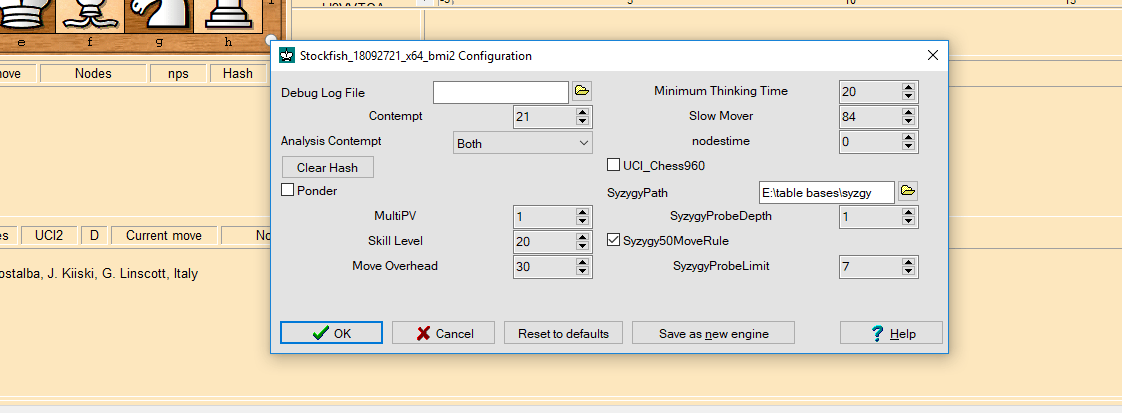Decrease Slow Mover with down arrow

click(x=908, y=121)
